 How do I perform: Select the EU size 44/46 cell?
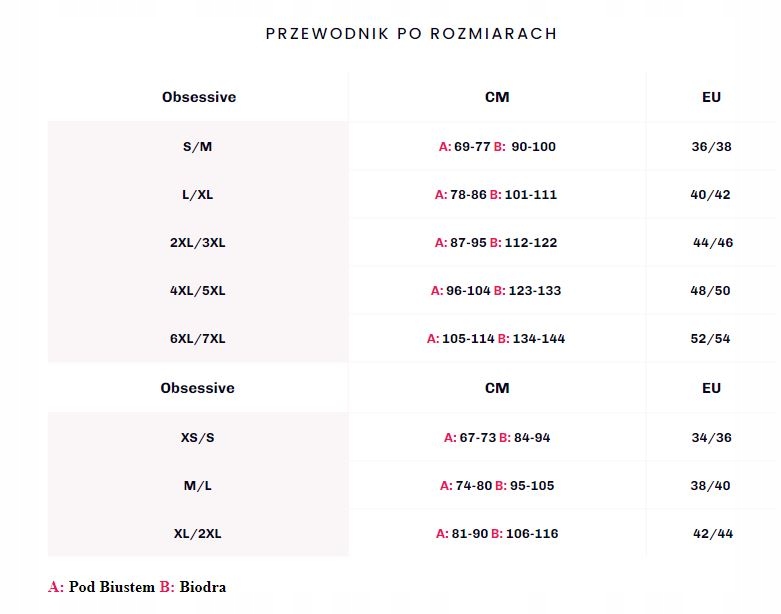tap(713, 242)
